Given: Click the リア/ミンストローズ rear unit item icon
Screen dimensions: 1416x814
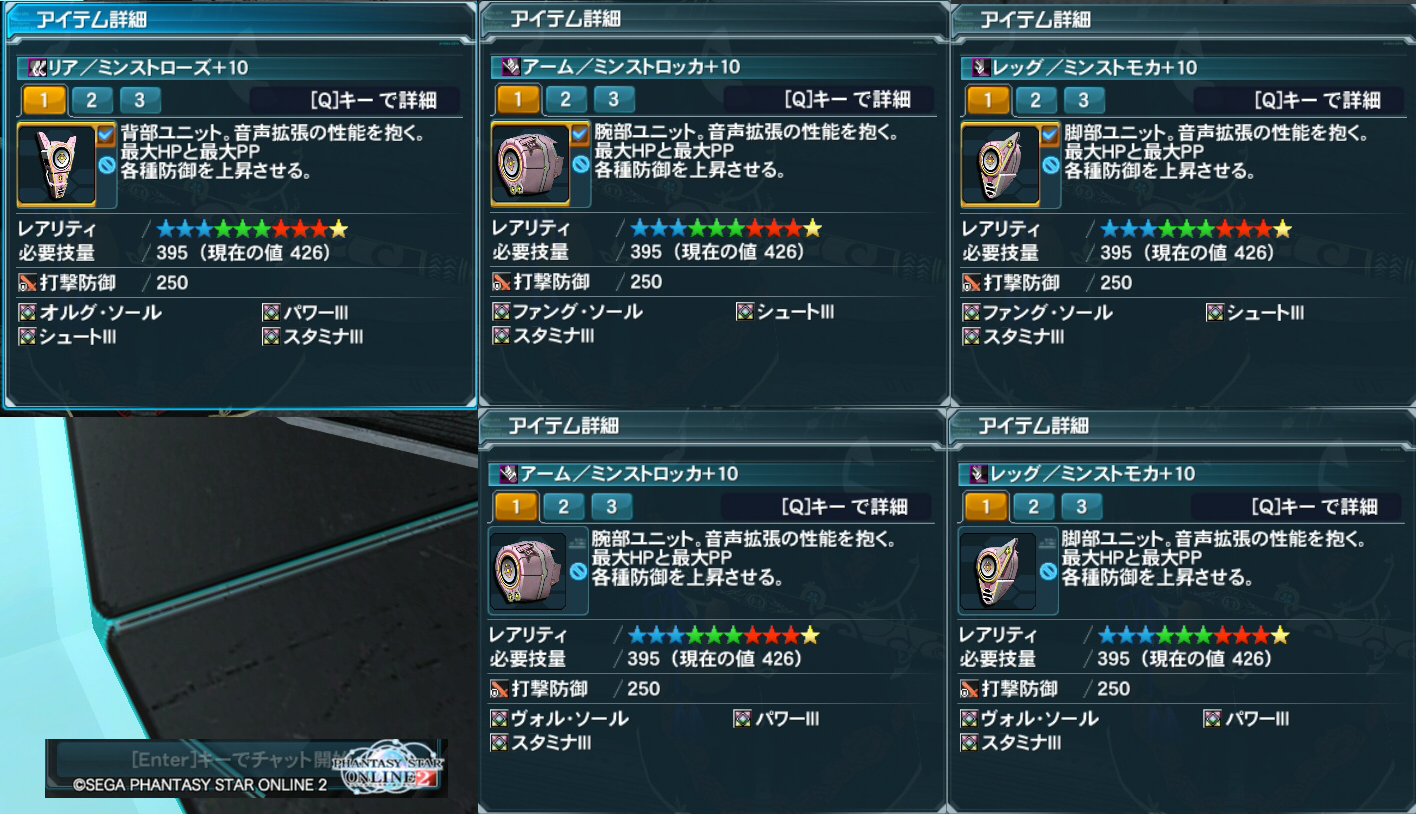Looking at the screenshot, I should [57, 163].
